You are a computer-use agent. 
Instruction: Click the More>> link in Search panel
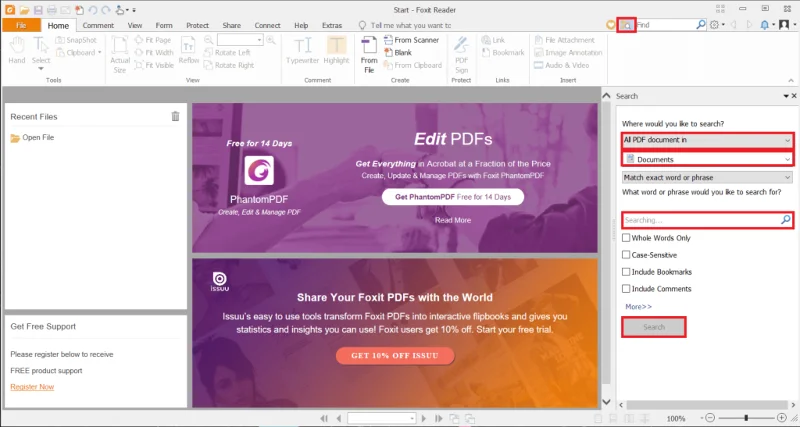pos(638,307)
